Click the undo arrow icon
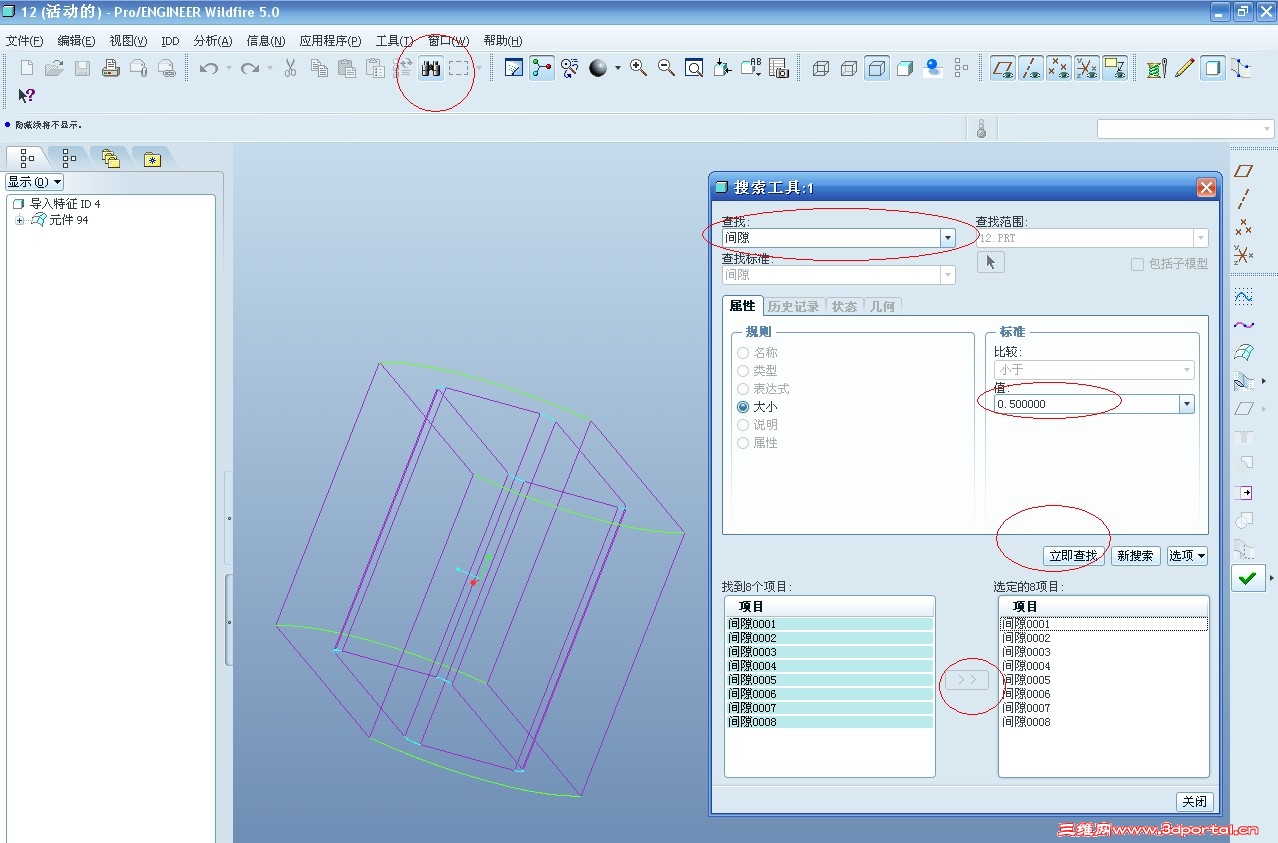The width and height of the screenshot is (1278, 843). [208, 68]
